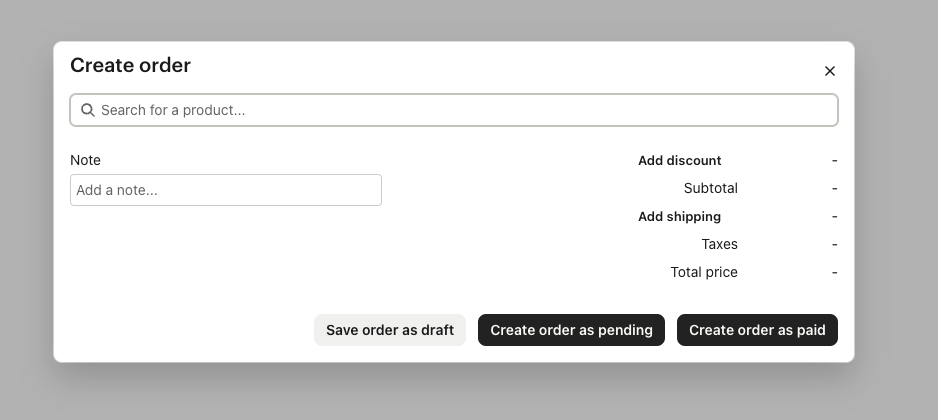Dismiss dialog by clicking the dimmed backdrop

(x=467, y=392)
